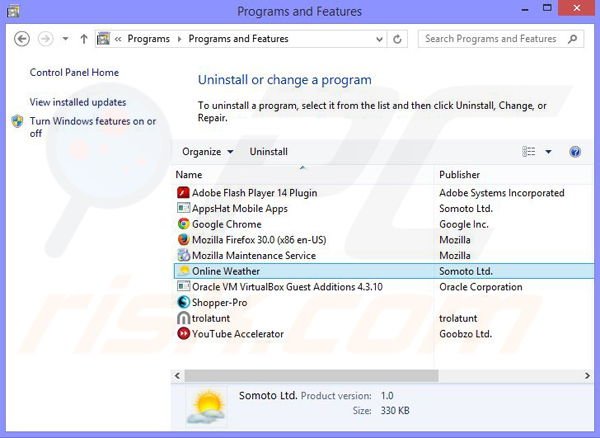The width and height of the screenshot is (600, 438).
Task: Click the trolatunt arch icon
Action: point(183,318)
